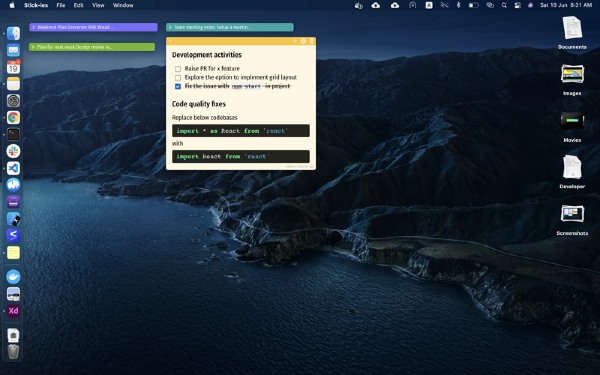The height and width of the screenshot is (375, 600).
Task: Click the add new note plus icon
Action: coord(295,41)
